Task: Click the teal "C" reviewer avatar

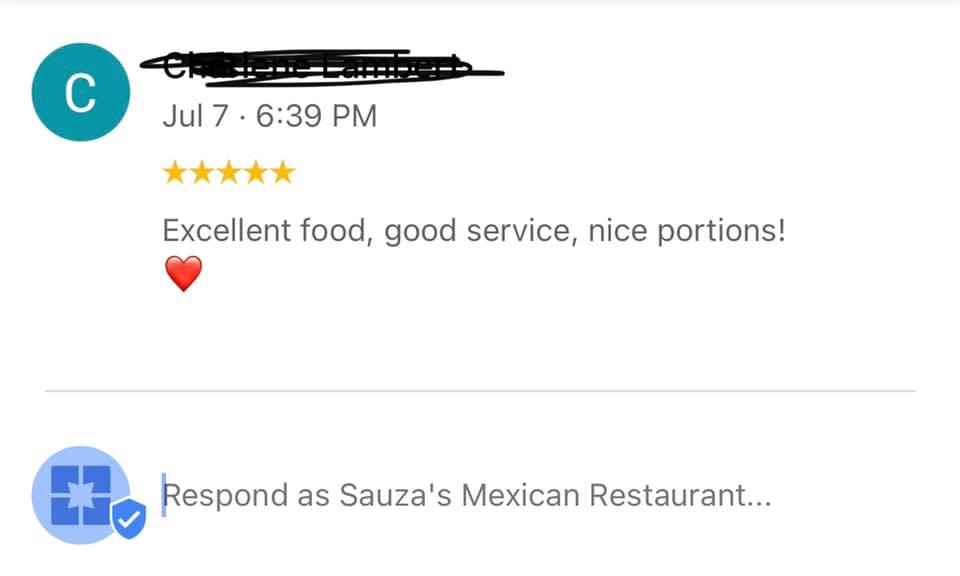Action: (80, 93)
